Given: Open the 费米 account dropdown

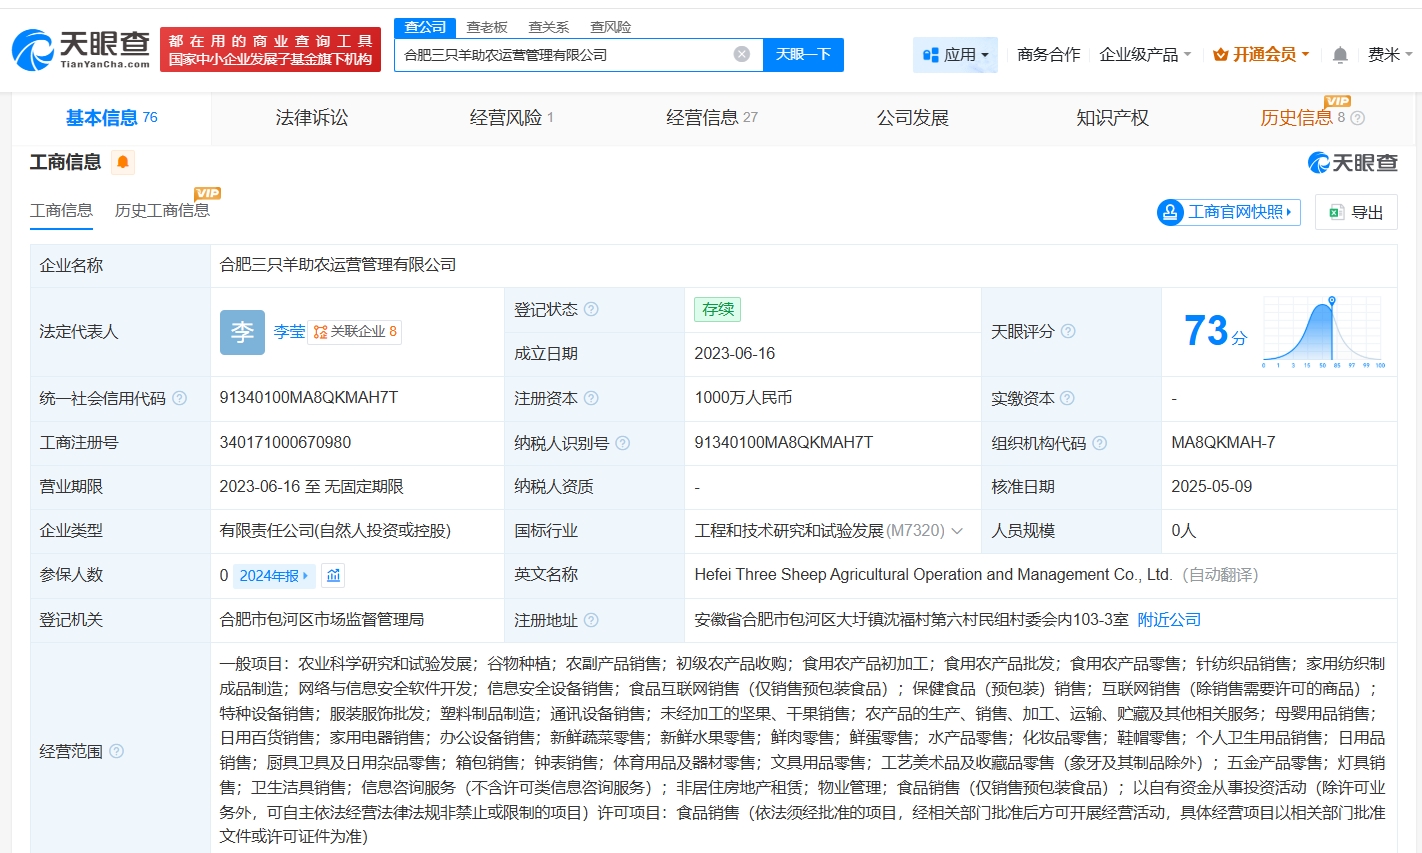Looking at the screenshot, I should tap(1389, 55).
